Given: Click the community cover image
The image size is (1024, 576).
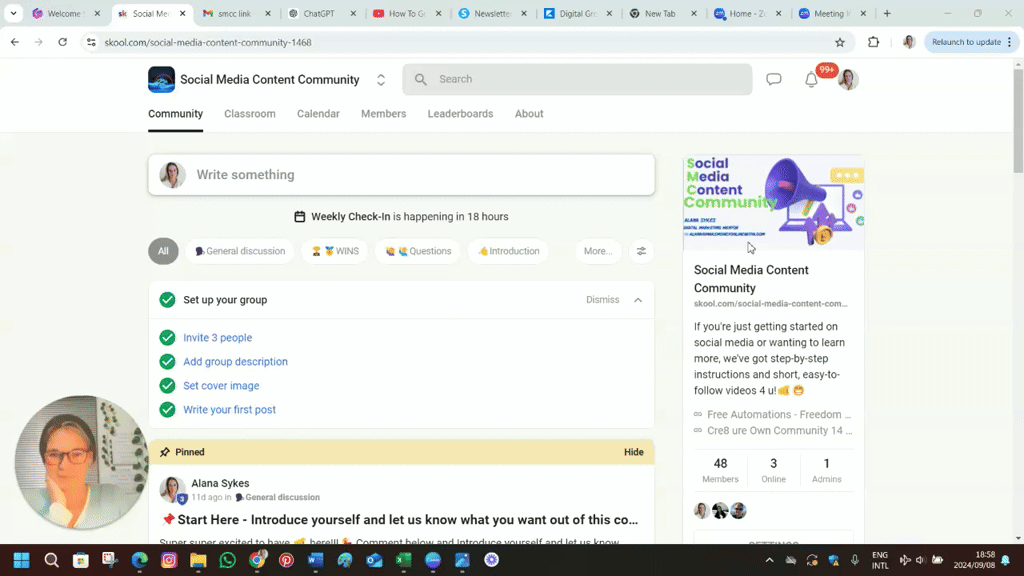Looking at the screenshot, I should click(774, 202).
